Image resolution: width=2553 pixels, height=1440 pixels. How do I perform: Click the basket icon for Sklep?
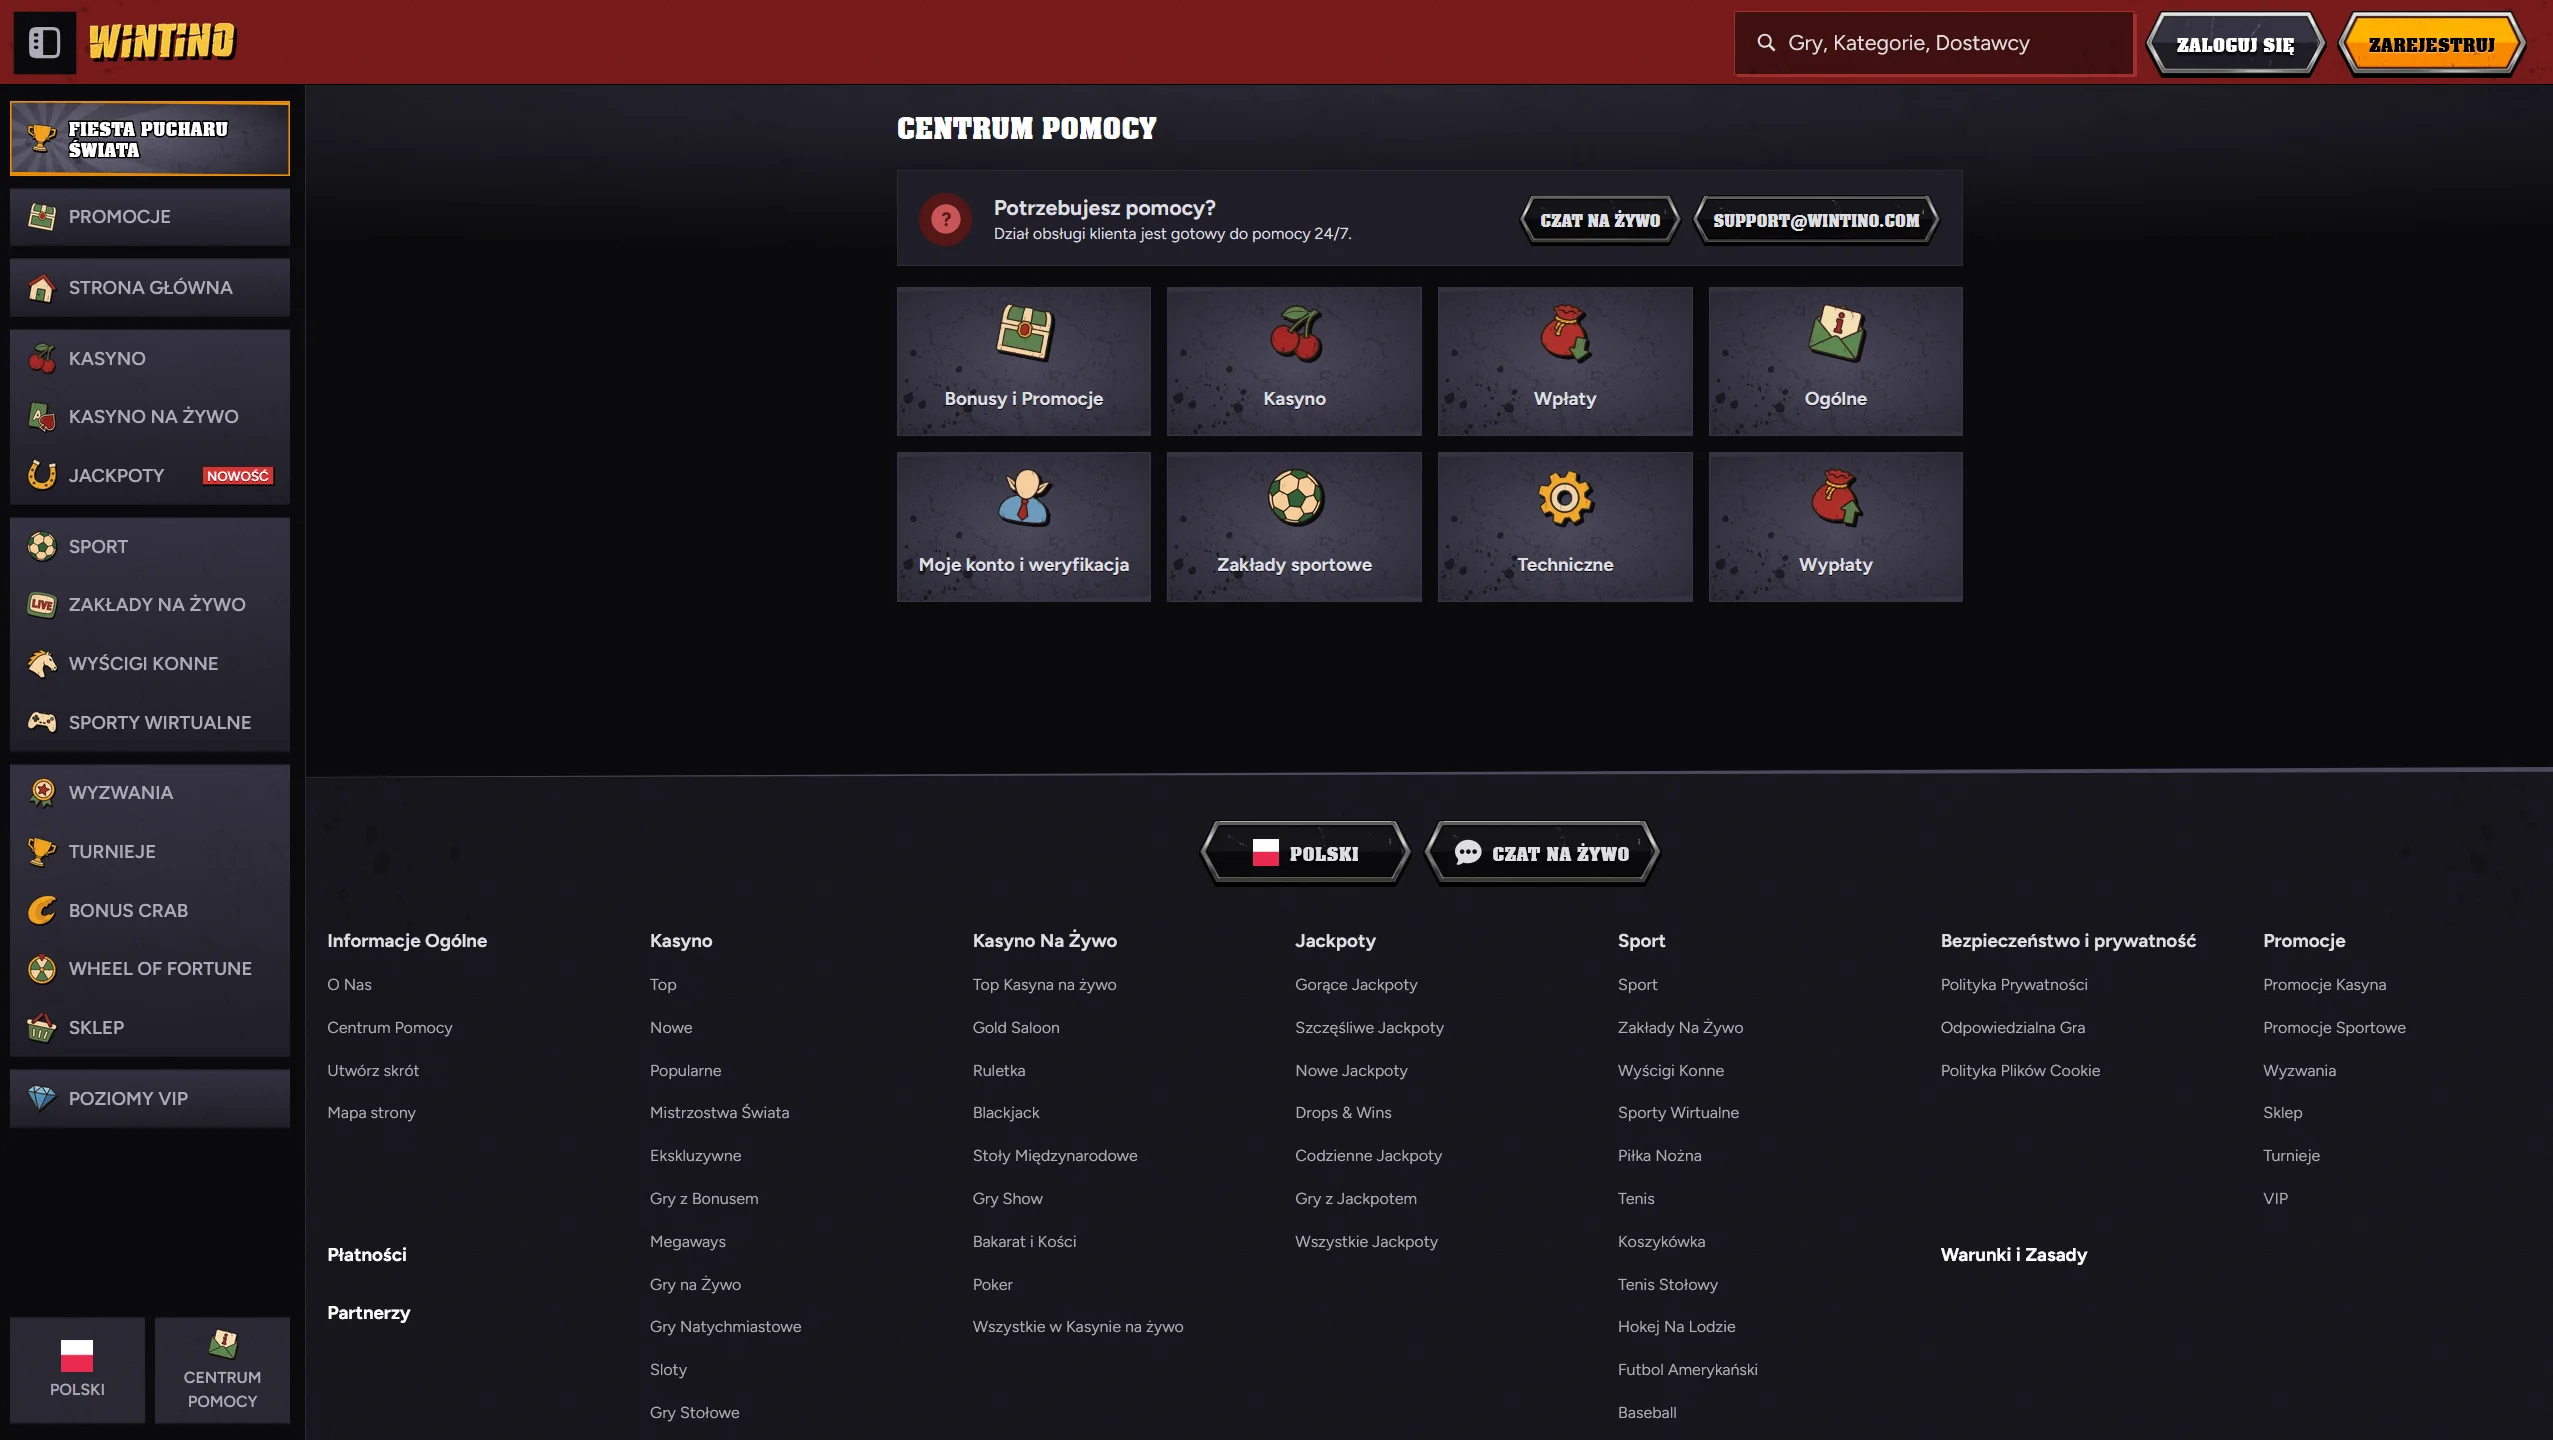point(41,1027)
